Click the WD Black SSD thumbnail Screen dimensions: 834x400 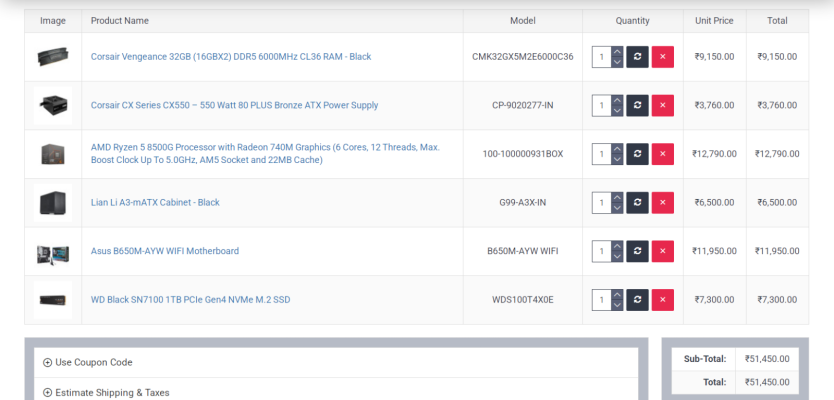[53, 300]
